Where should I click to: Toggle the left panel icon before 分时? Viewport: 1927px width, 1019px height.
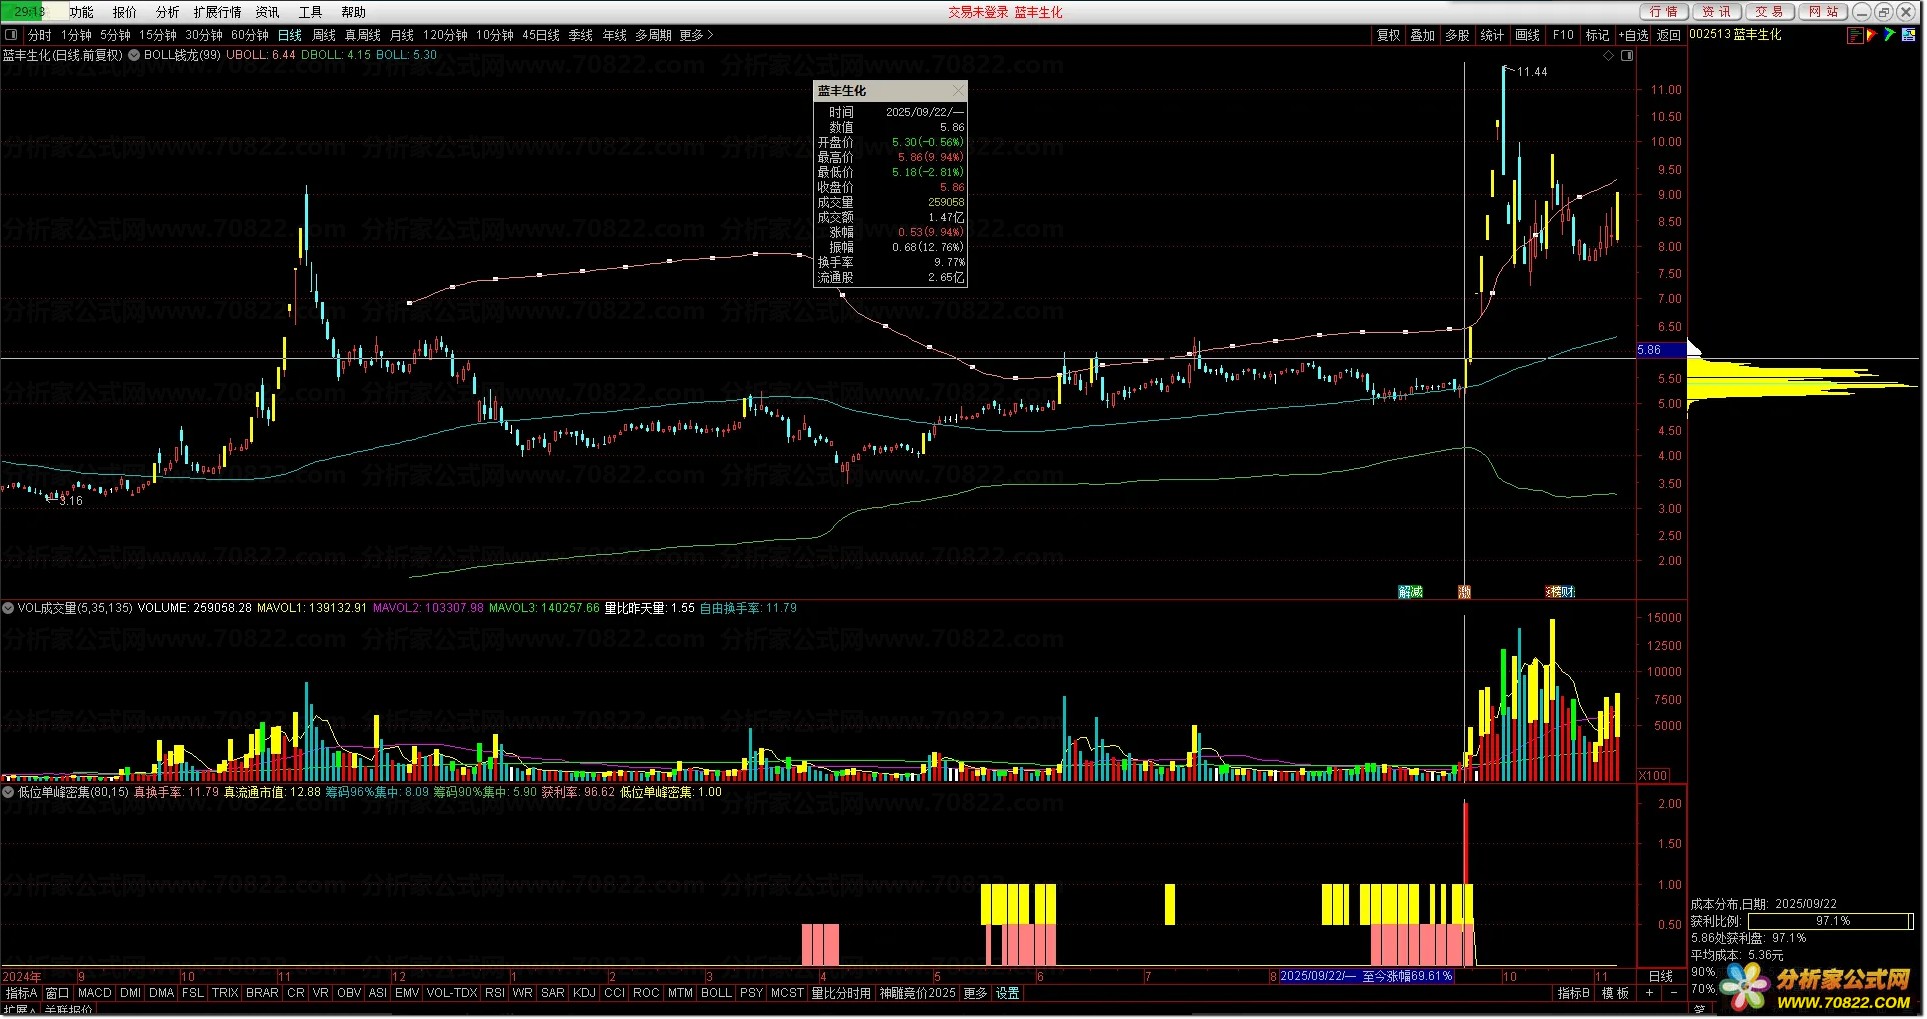coord(11,35)
